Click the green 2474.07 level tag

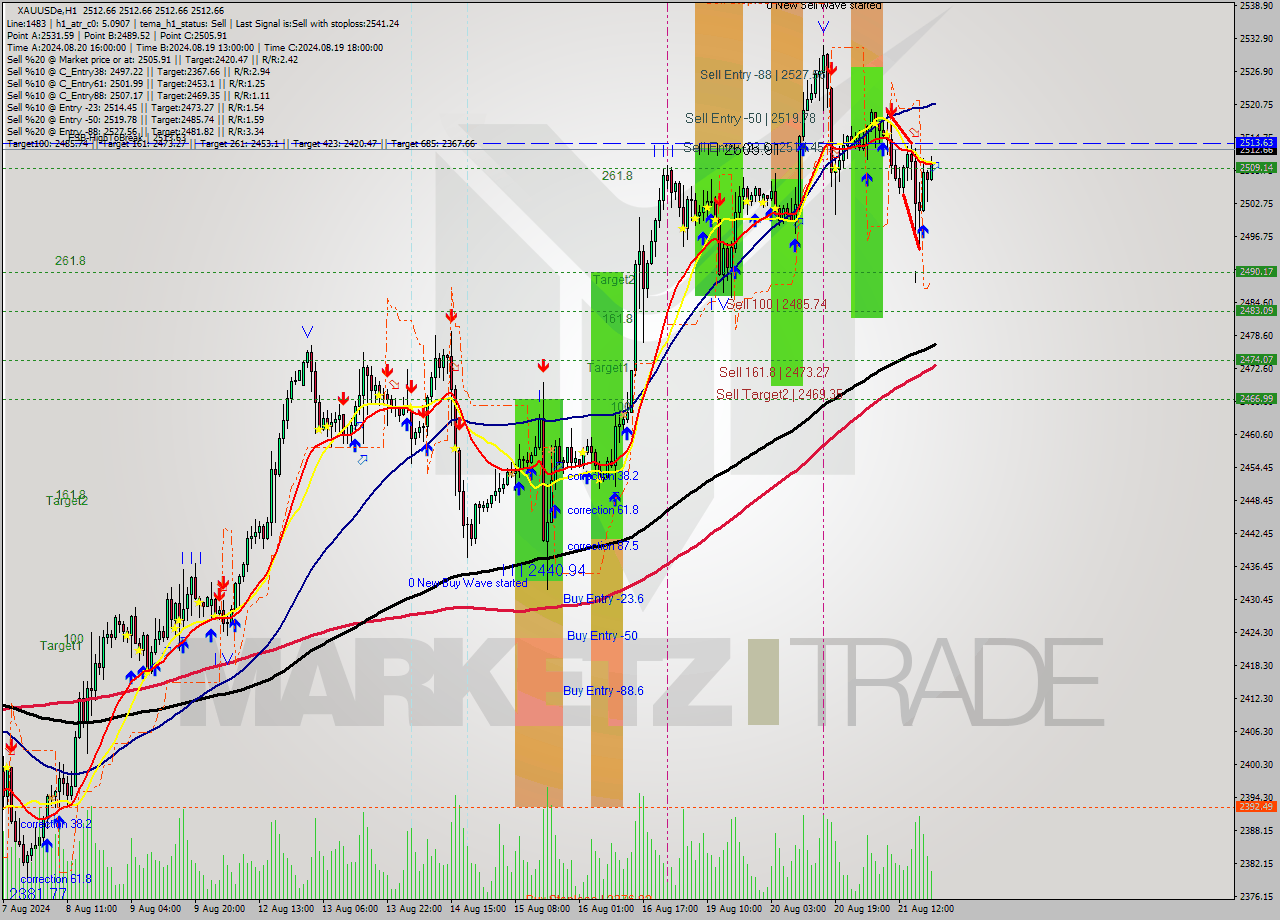pos(1256,359)
